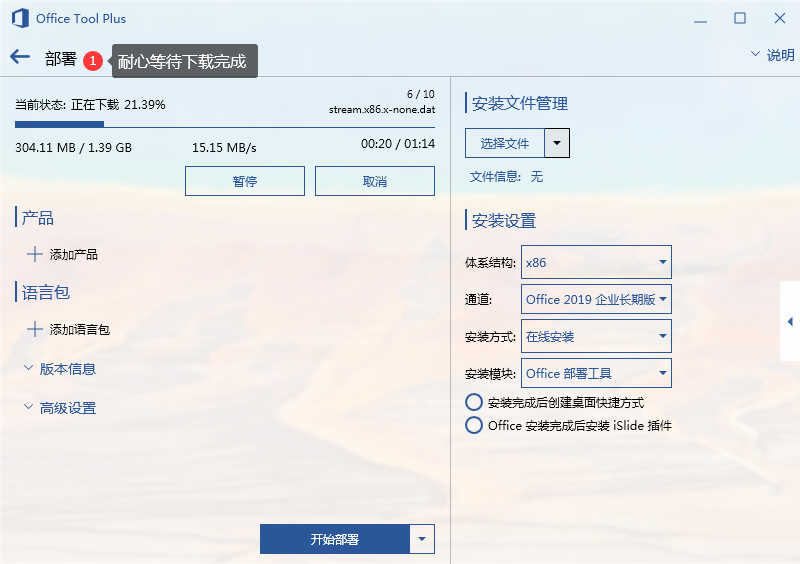Minimize the Office Tool Plus window
Viewport: 800px width, 564px height.
click(701, 19)
